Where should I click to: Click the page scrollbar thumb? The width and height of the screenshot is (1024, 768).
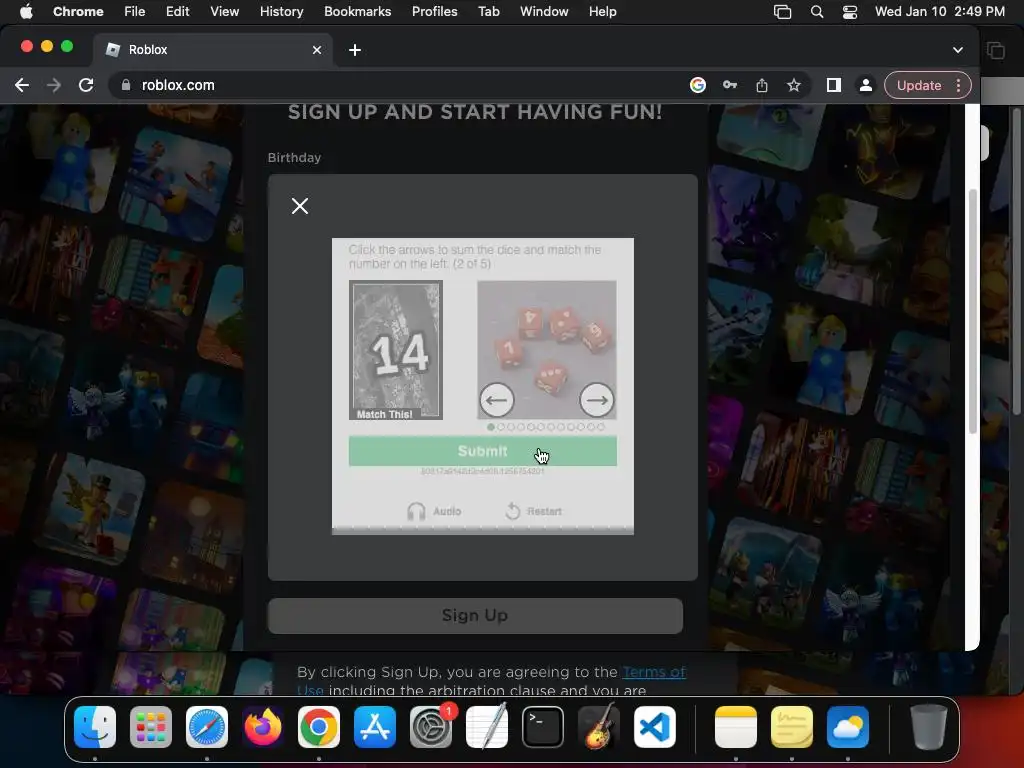972,312
